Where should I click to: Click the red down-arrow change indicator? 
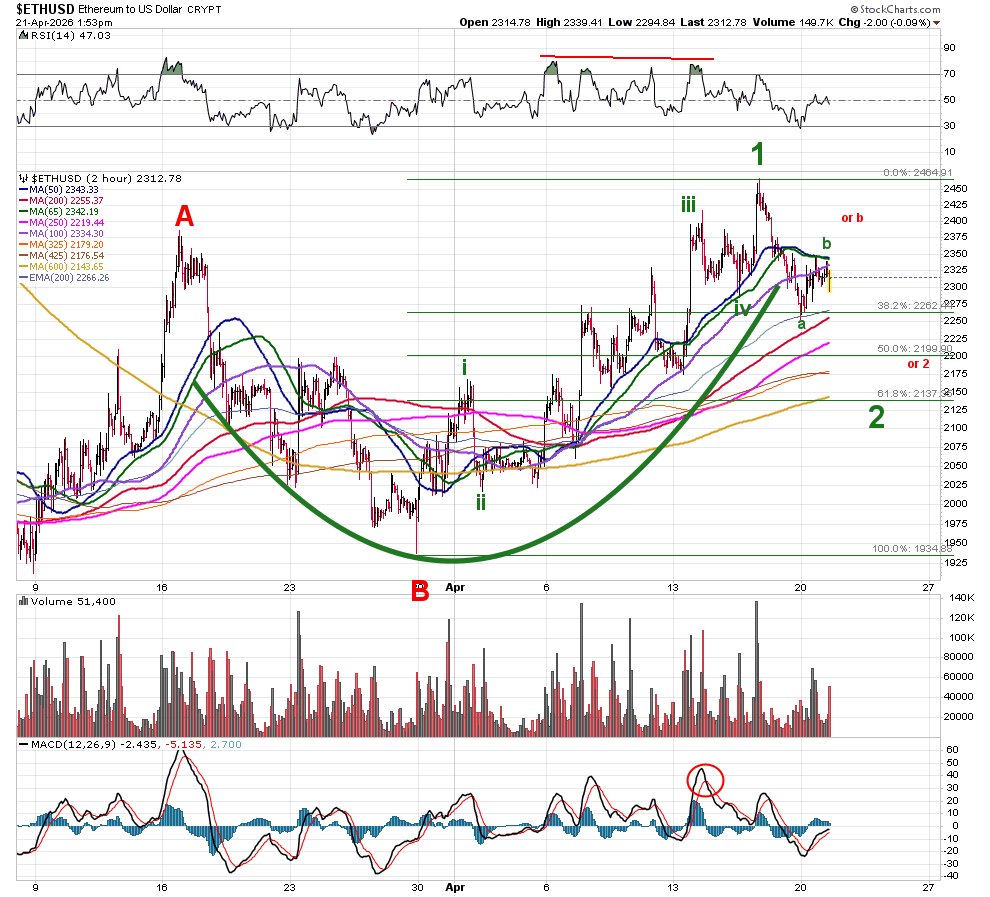[936, 23]
